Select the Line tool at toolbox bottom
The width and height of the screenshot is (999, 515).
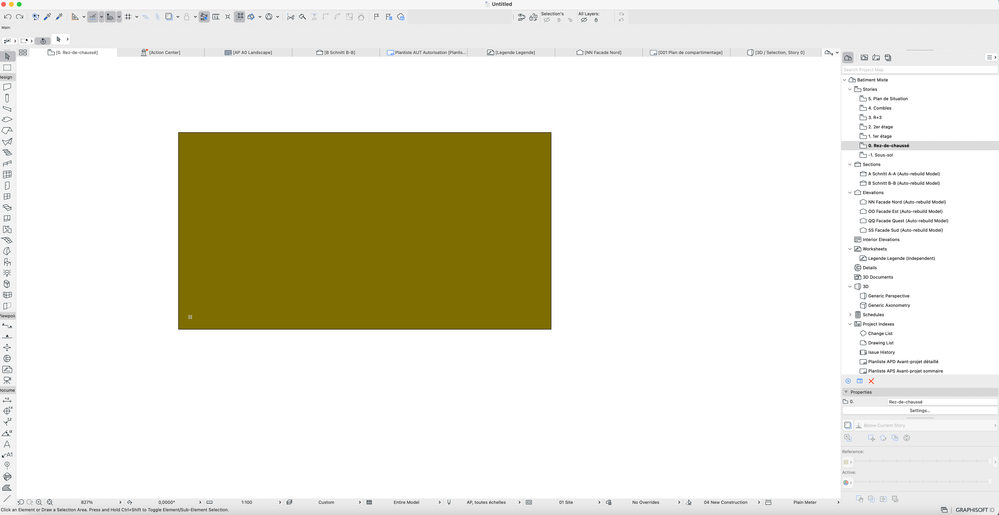7,498
